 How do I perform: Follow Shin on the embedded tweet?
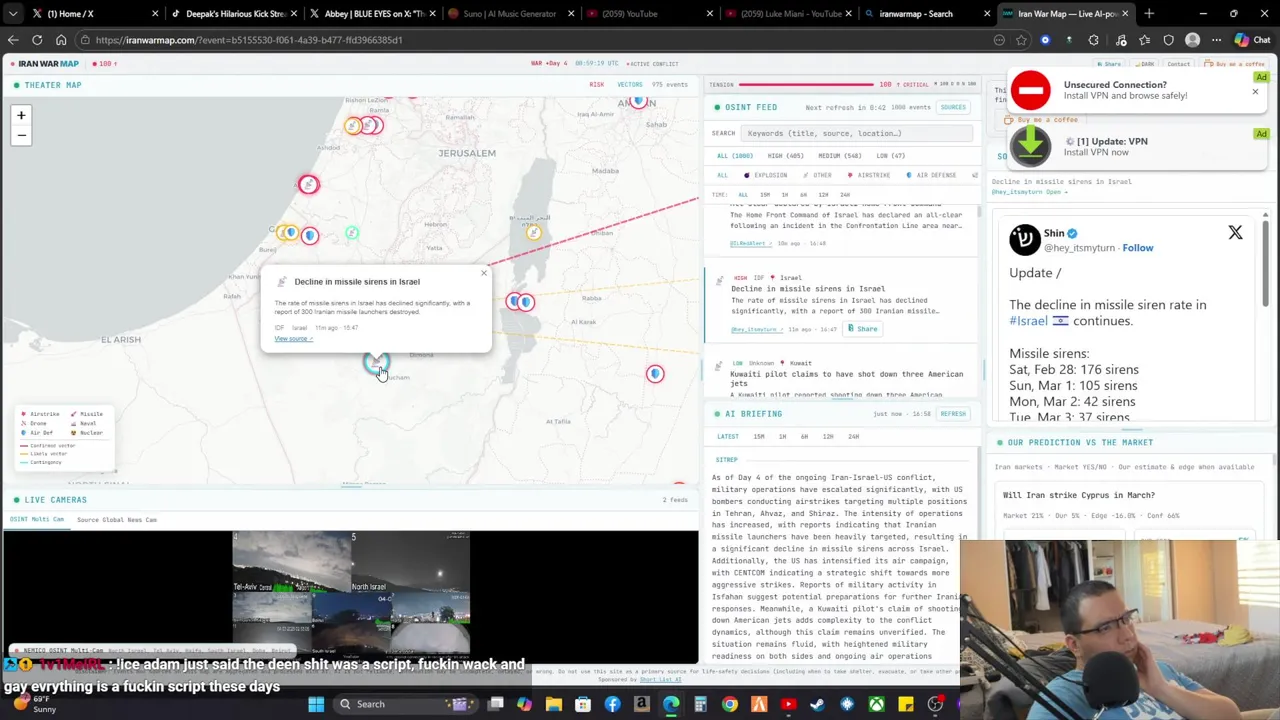click(1138, 248)
